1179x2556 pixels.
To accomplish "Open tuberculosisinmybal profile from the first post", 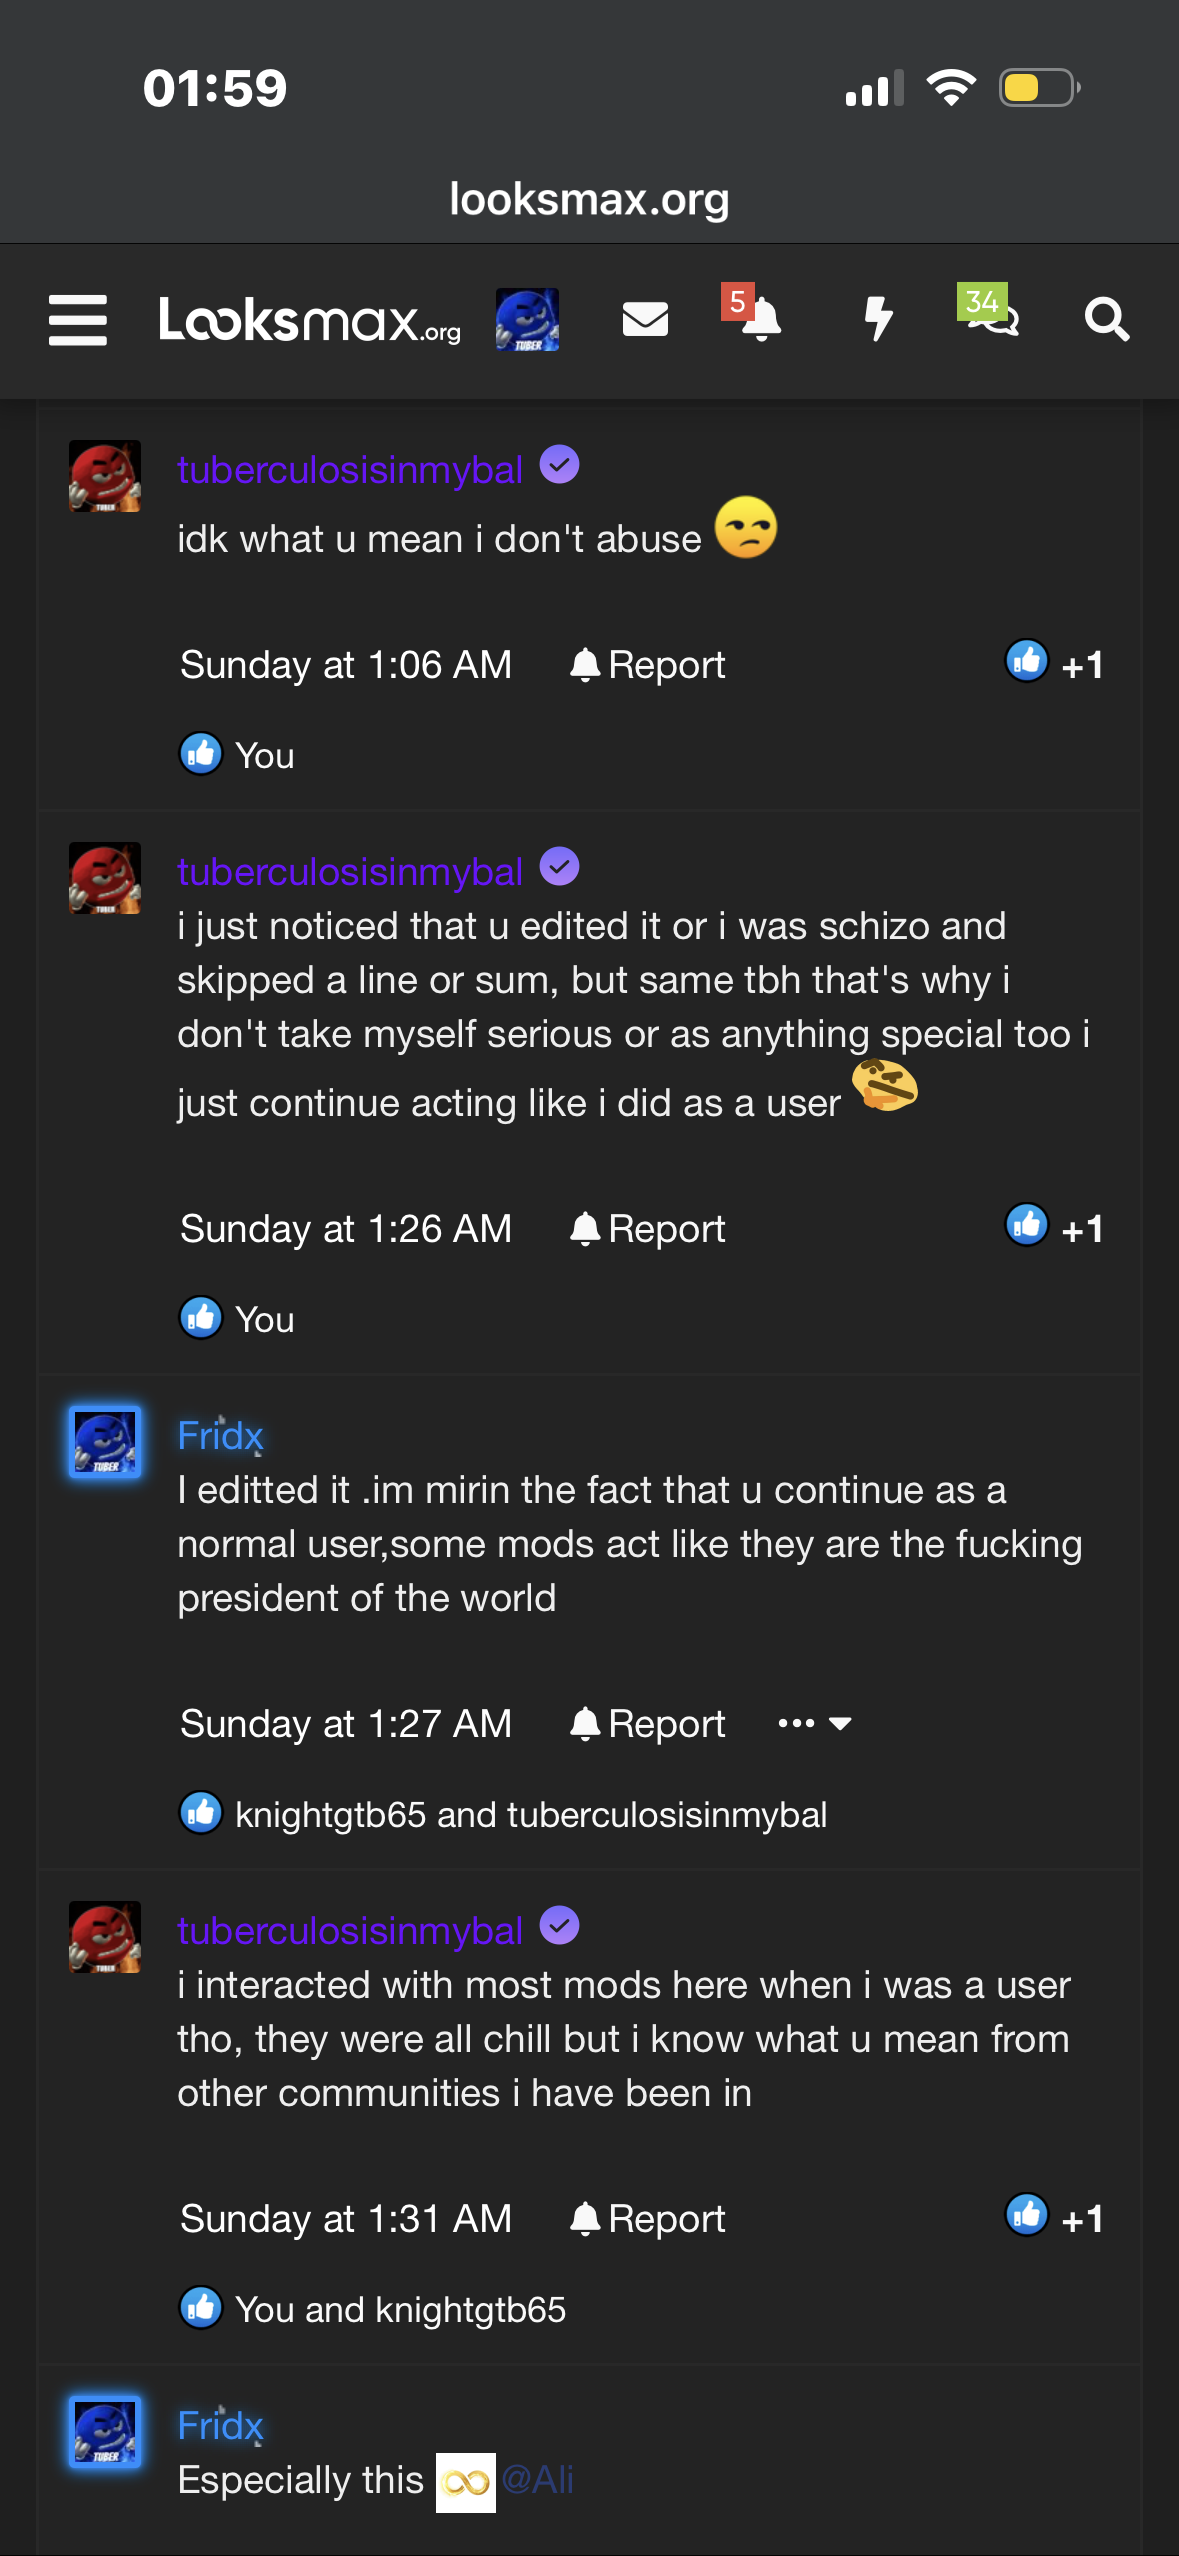I will click(350, 470).
